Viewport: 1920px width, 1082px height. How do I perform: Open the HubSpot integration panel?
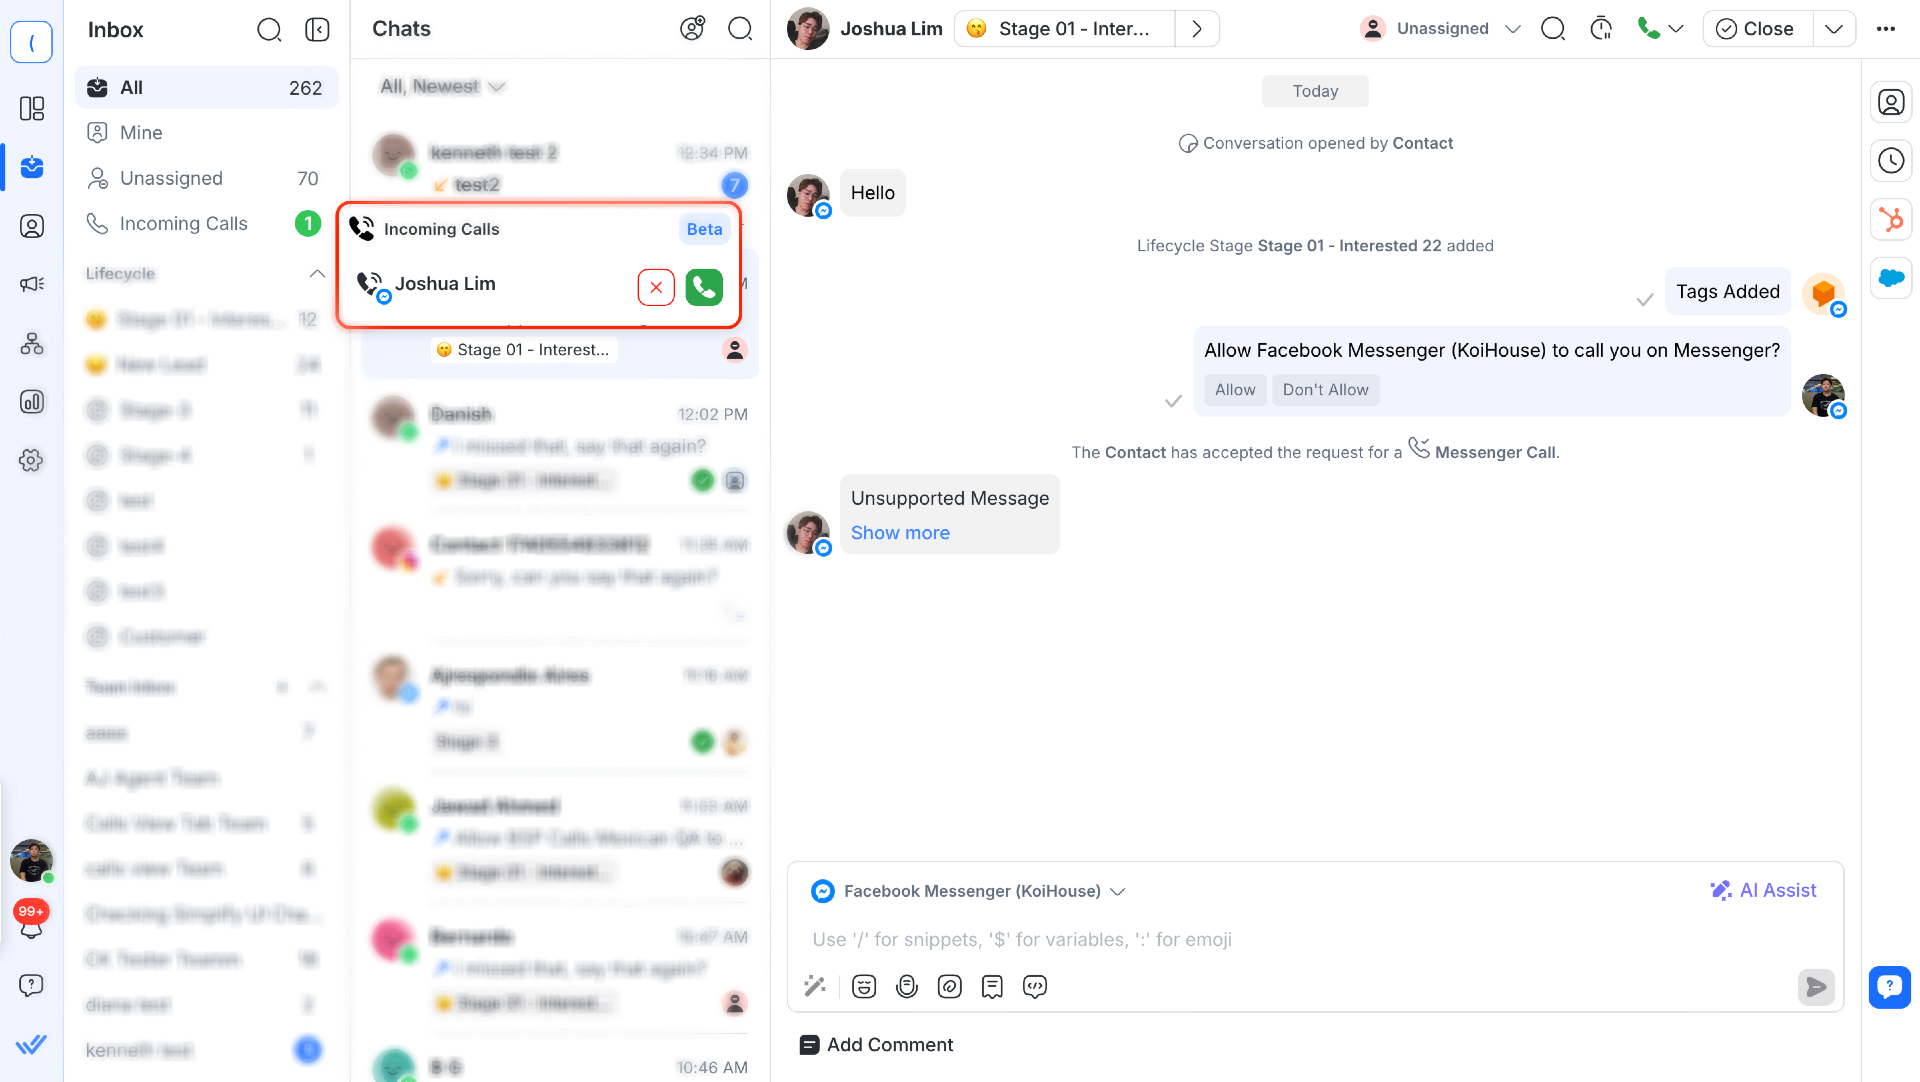1890,220
